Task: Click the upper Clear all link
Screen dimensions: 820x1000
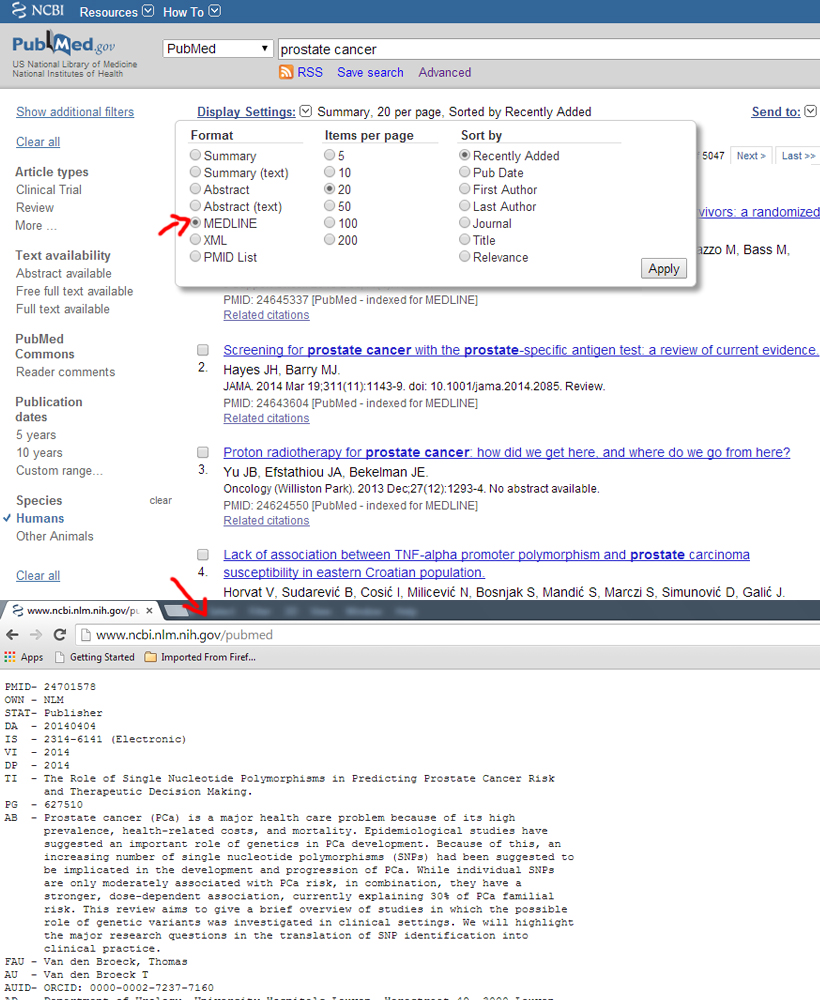Action: (x=38, y=142)
